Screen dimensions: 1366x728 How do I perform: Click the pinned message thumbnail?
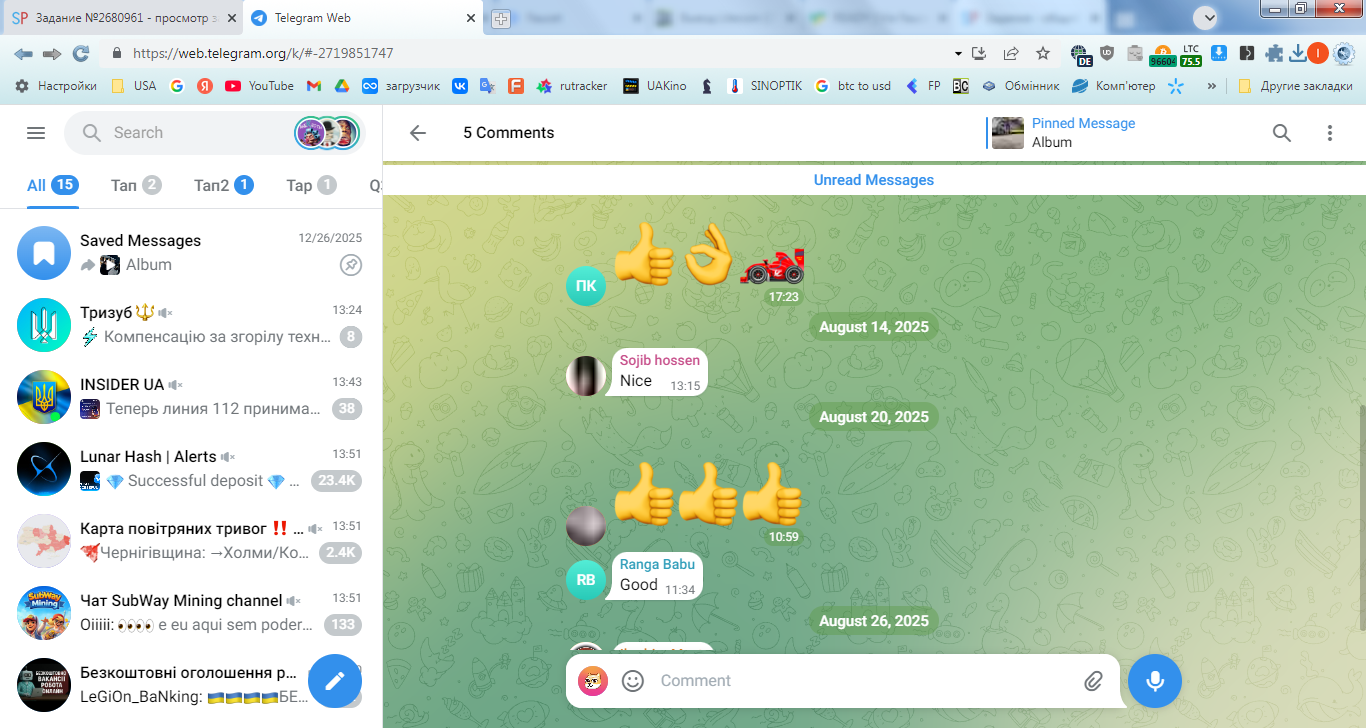click(x=1008, y=133)
